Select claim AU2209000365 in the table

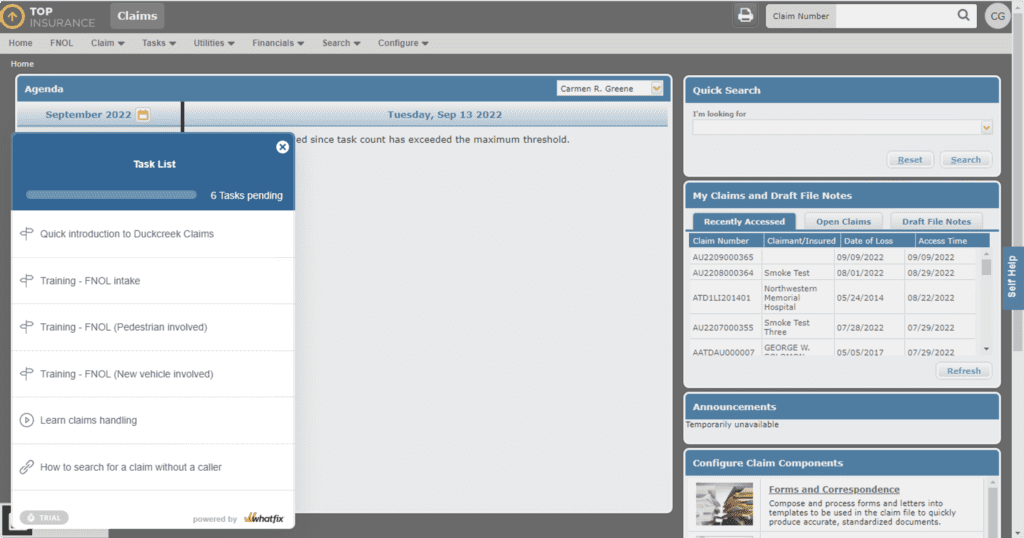point(723,257)
